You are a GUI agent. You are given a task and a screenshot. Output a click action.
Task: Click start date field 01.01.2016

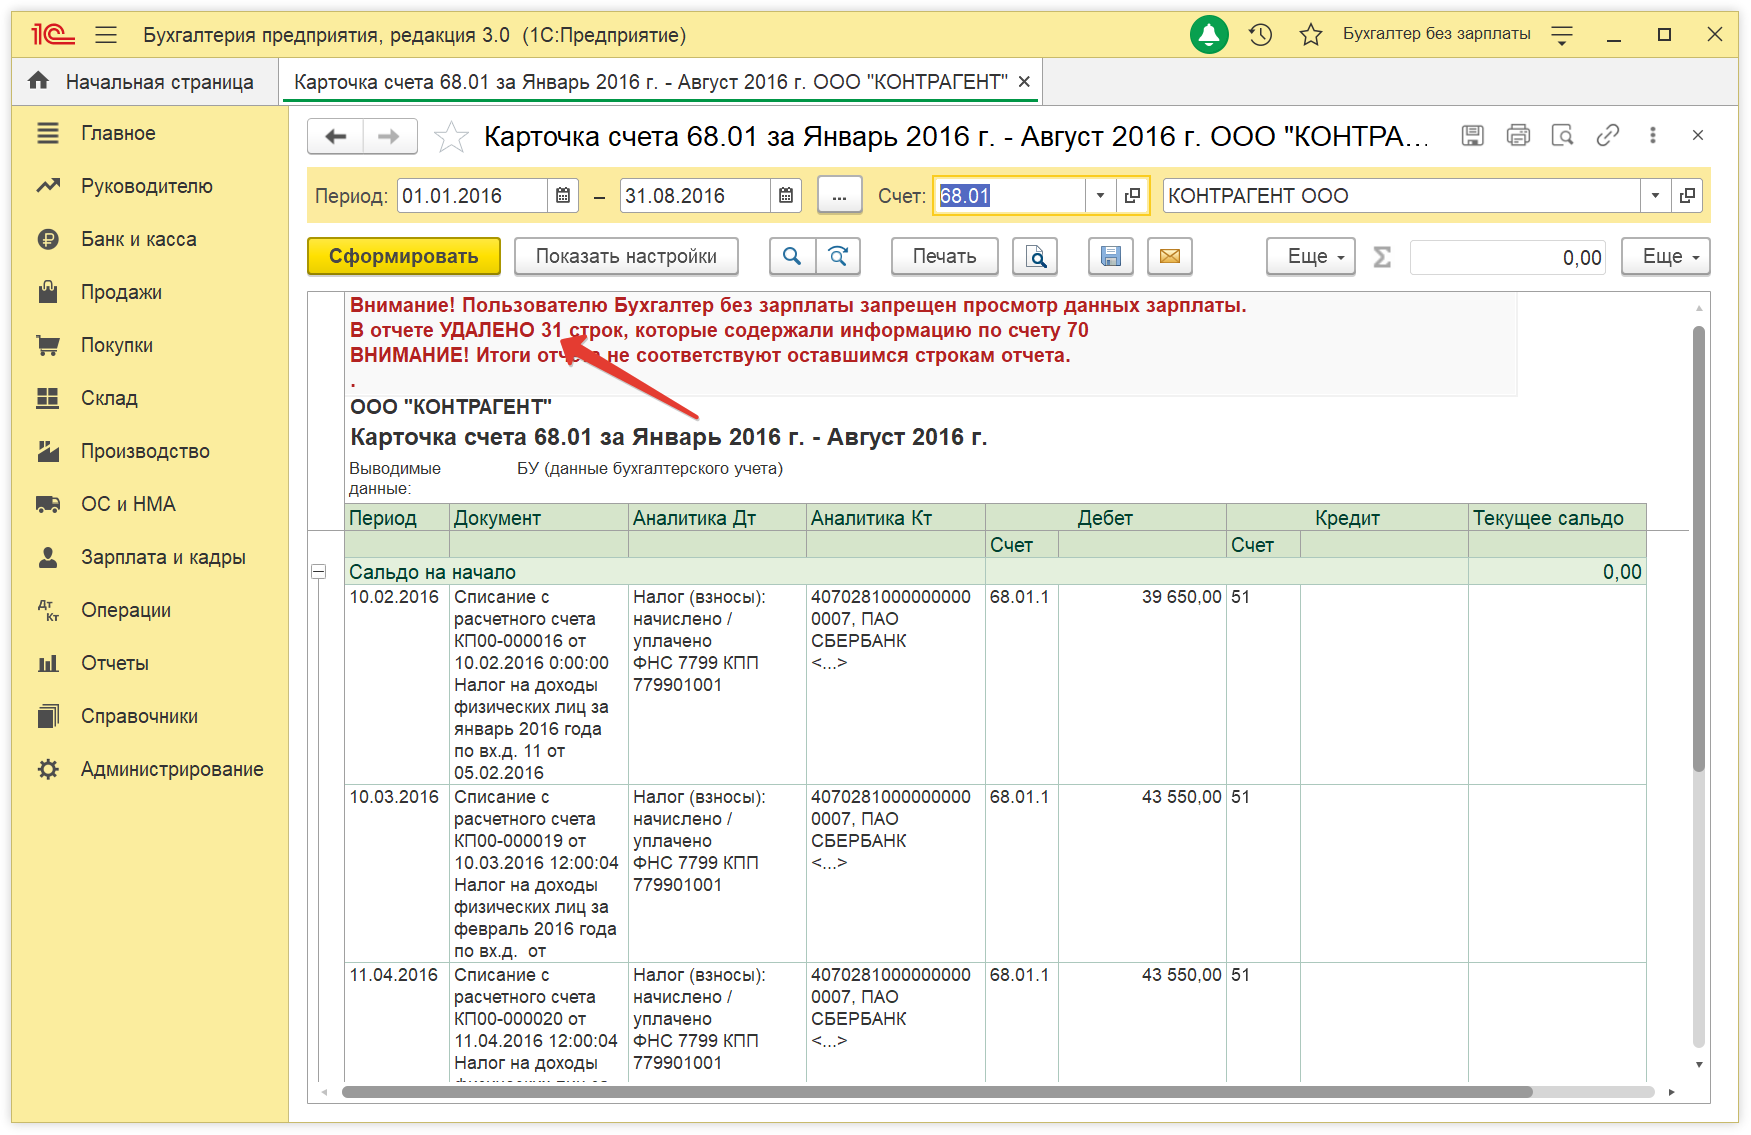pyautogui.click(x=472, y=196)
